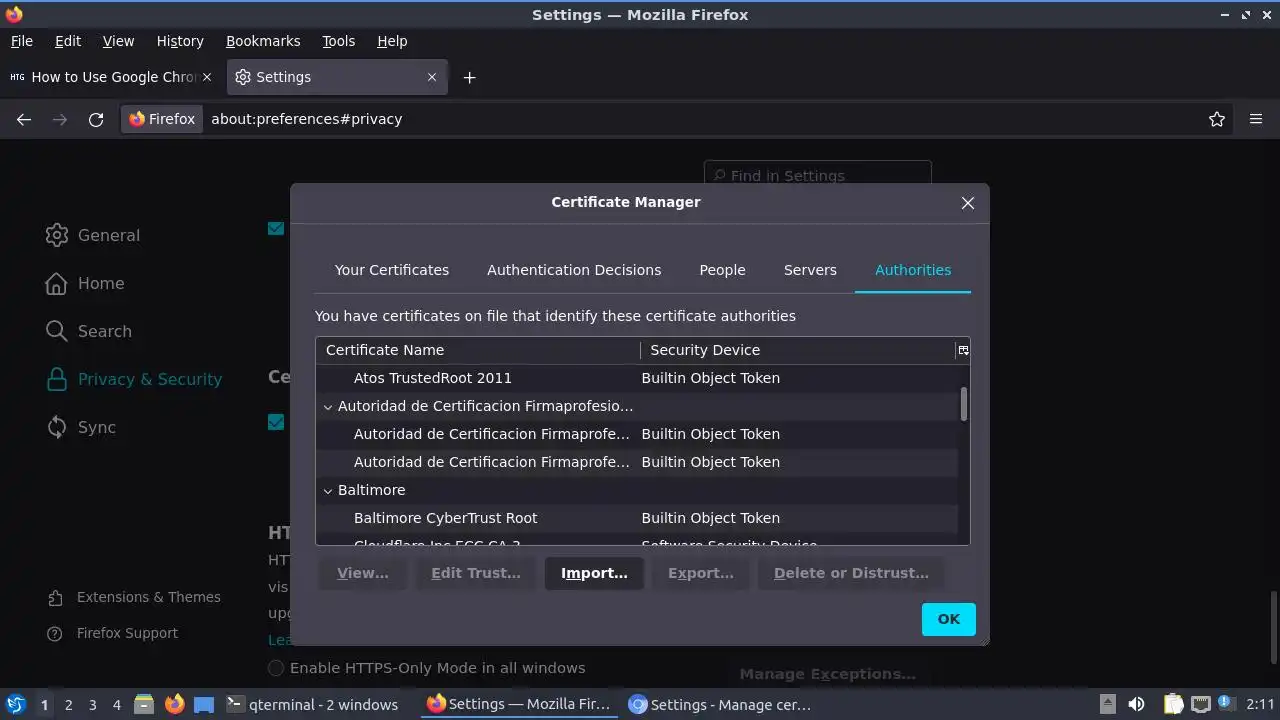Click the certificate list vertical scrollbar thumb
Image resolution: width=1280 pixels, height=720 pixels.
[x=964, y=404]
